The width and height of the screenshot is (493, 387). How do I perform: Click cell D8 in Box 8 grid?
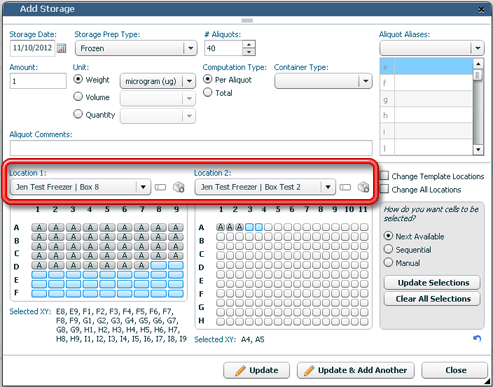158,265
